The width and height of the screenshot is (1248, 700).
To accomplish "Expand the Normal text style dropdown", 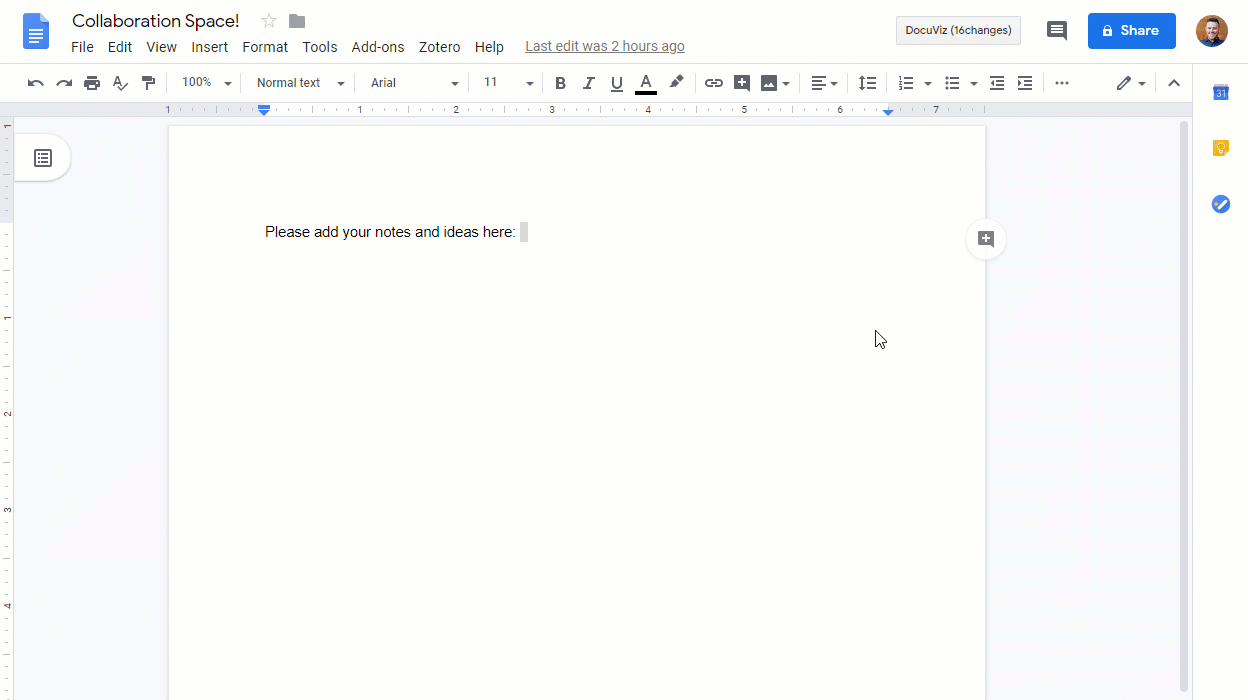I will click(299, 83).
